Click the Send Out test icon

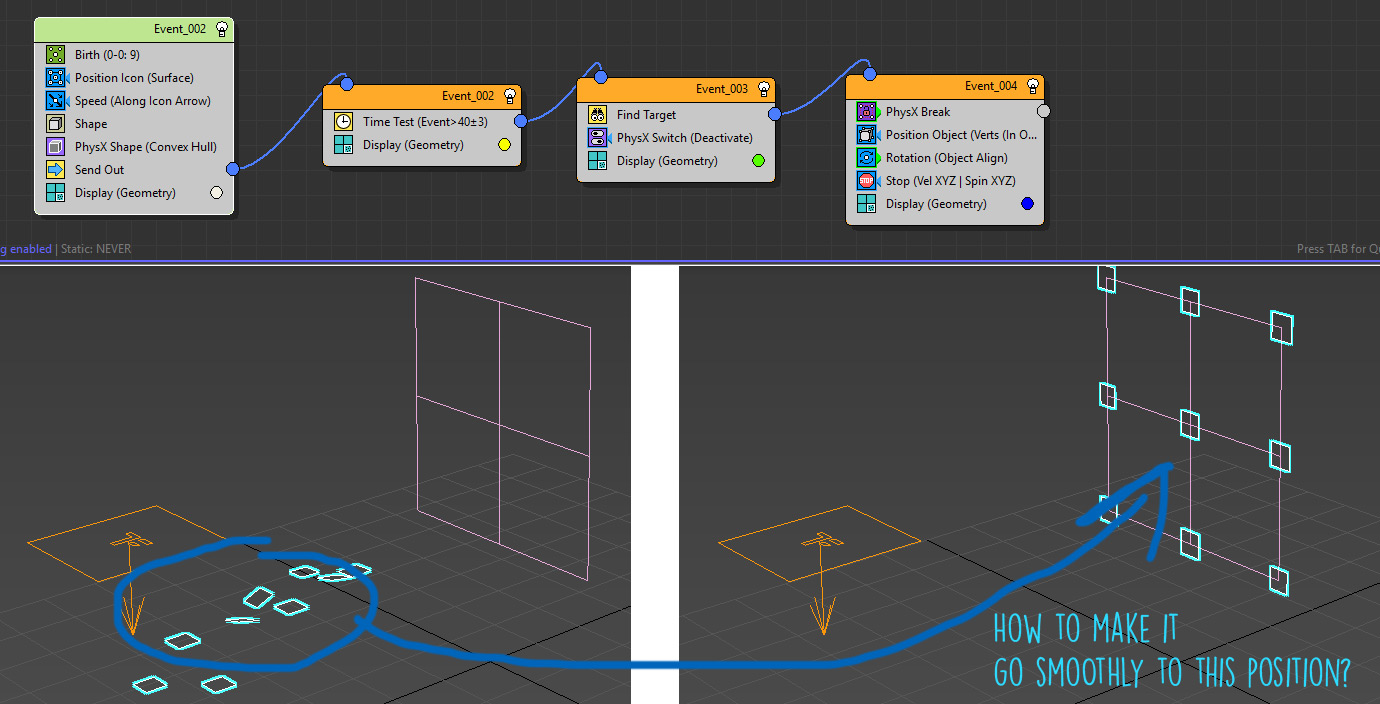(55, 170)
